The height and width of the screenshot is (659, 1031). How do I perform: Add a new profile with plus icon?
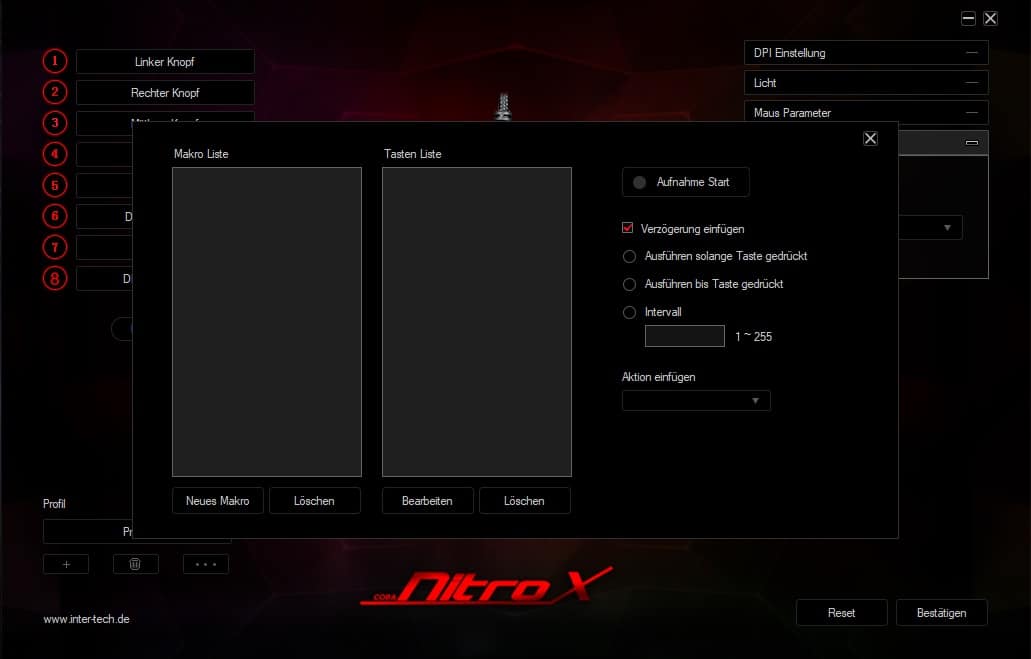click(66, 564)
